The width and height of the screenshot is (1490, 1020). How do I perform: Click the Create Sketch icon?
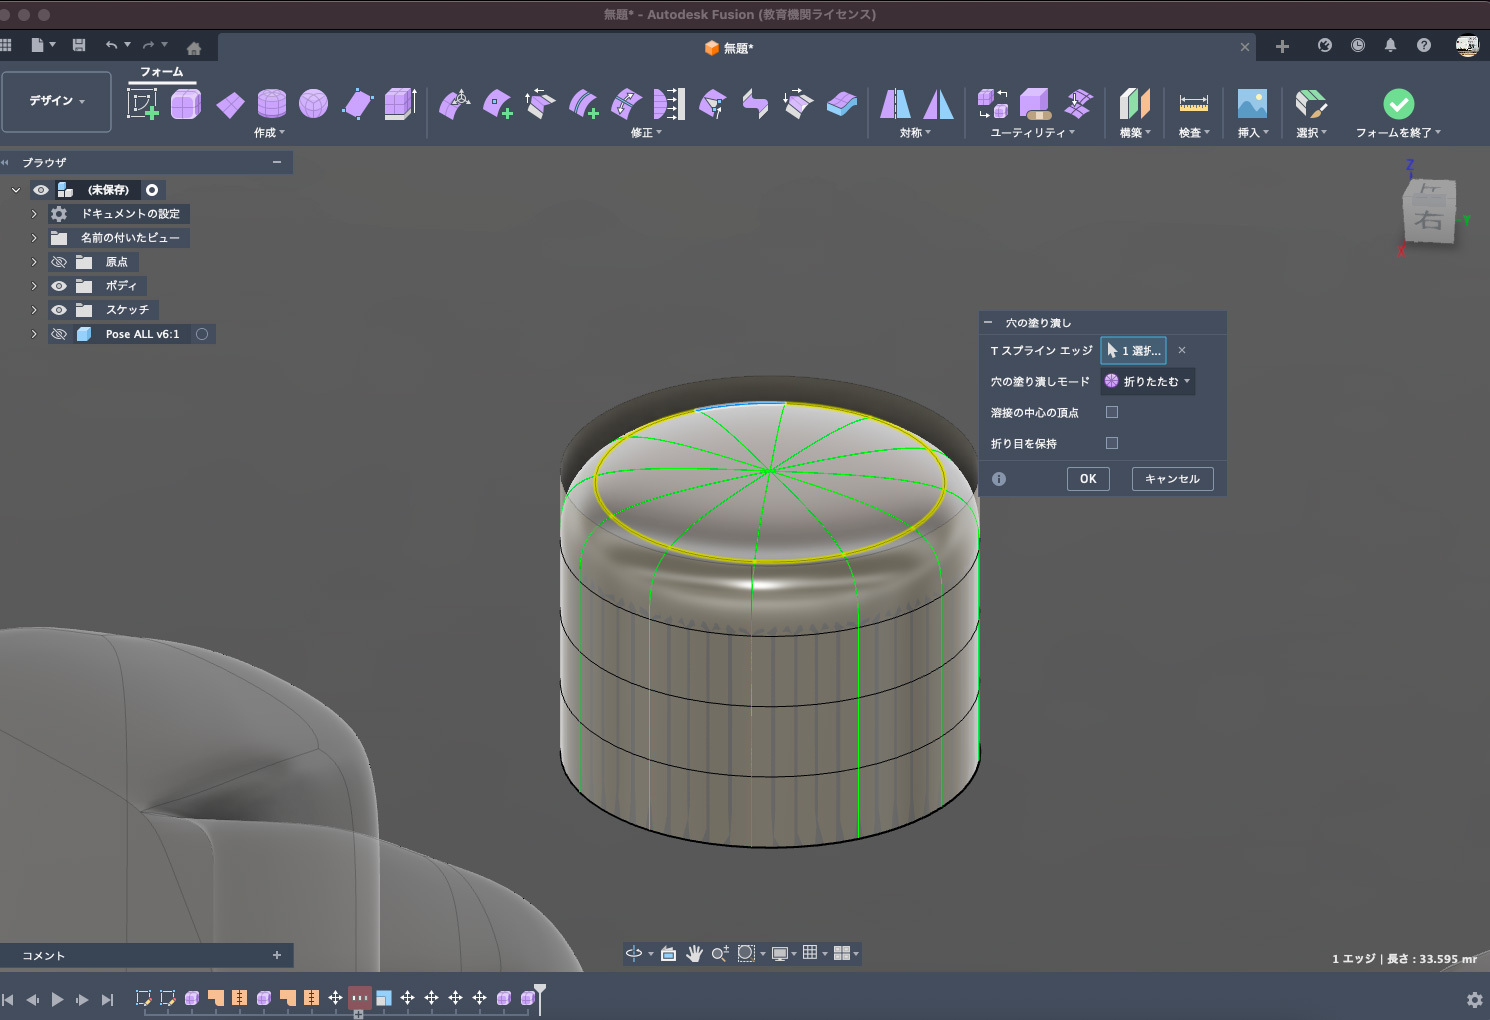pos(142,104)
